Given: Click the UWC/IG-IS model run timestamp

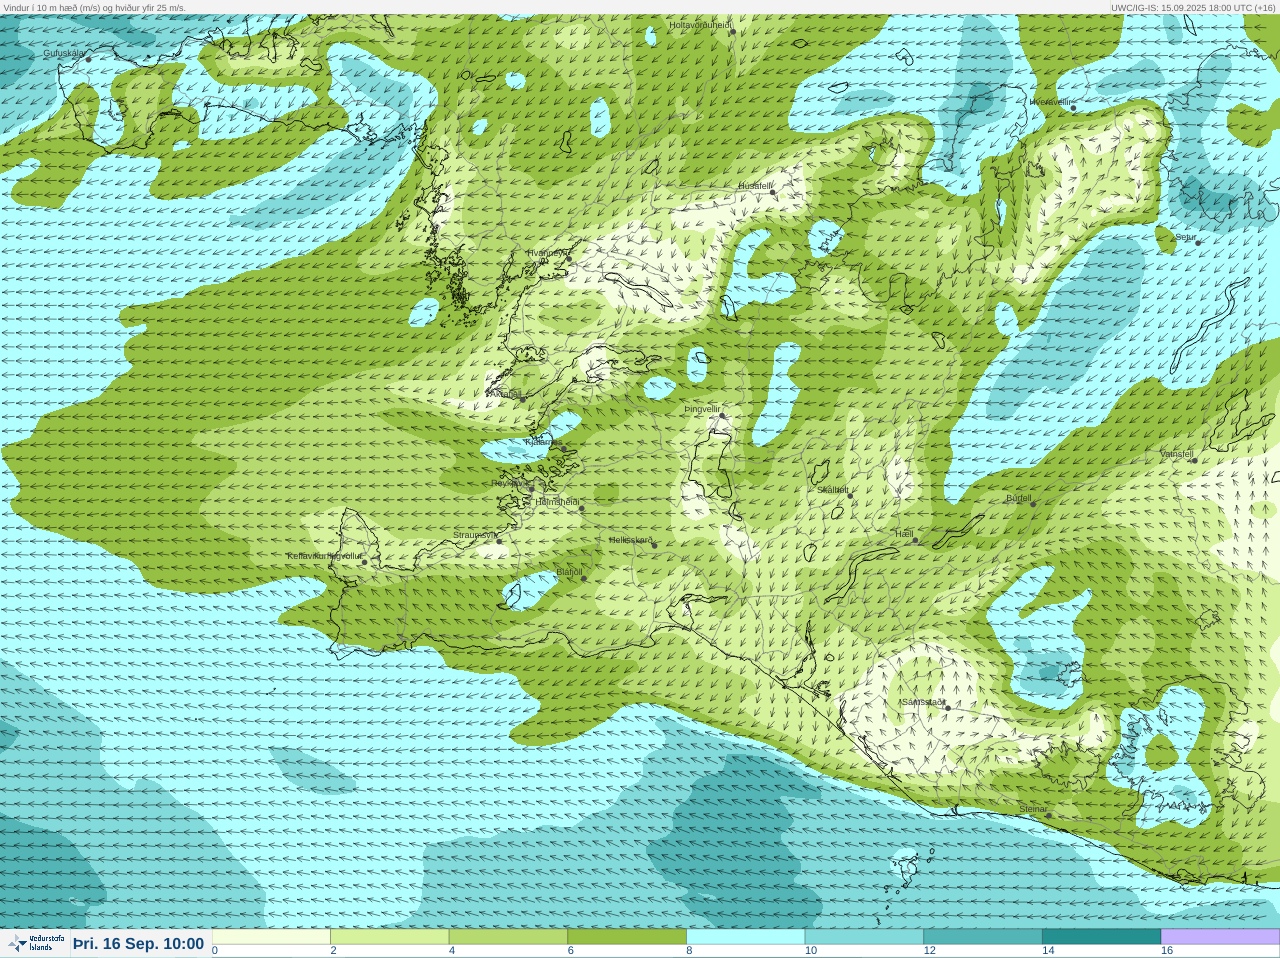Looking at the screenshot, I should [1192, 7].
